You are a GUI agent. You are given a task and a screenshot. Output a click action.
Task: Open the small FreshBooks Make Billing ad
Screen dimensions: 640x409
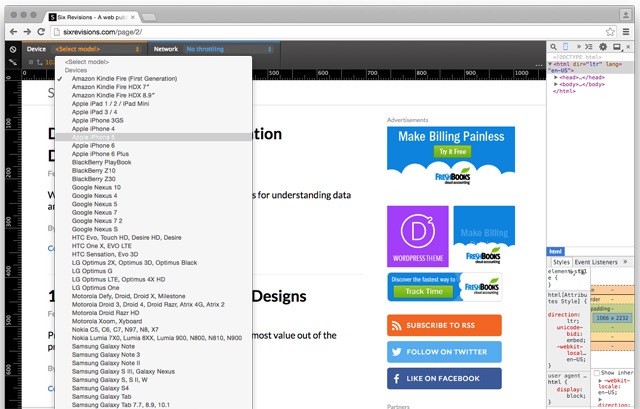tap(484, 236)
